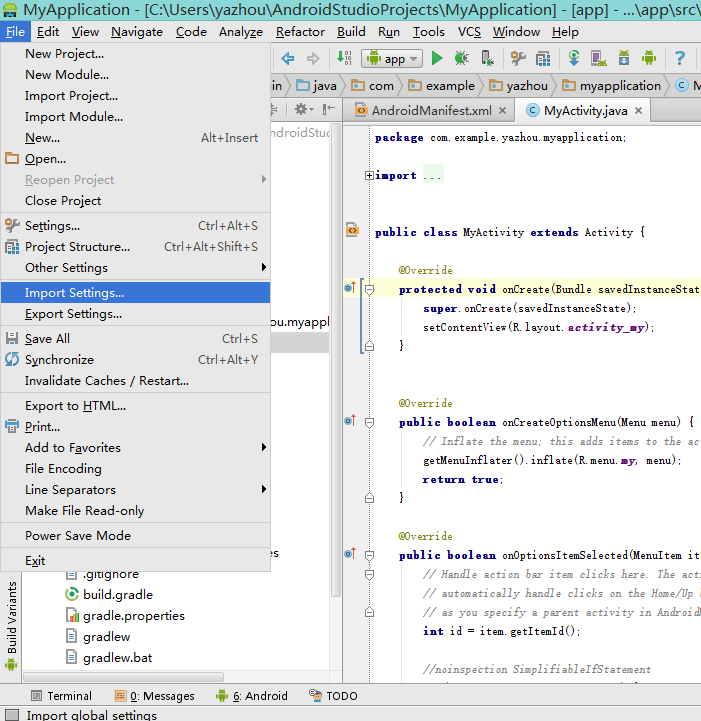
Task: Select Import Settings... menu entry
Action: click(135, 292)
